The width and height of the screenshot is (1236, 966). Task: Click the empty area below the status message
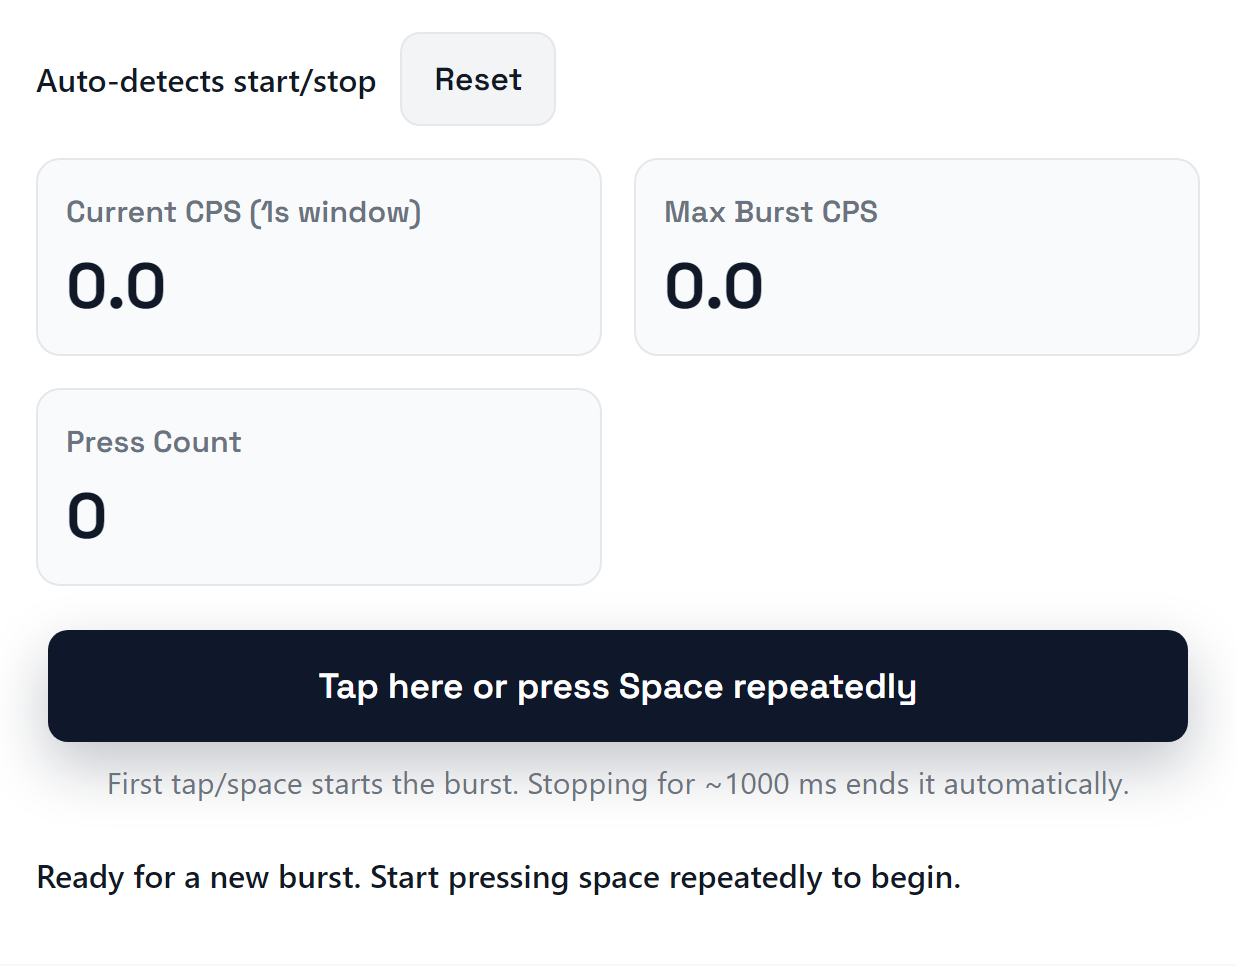[x=617, y=935]
